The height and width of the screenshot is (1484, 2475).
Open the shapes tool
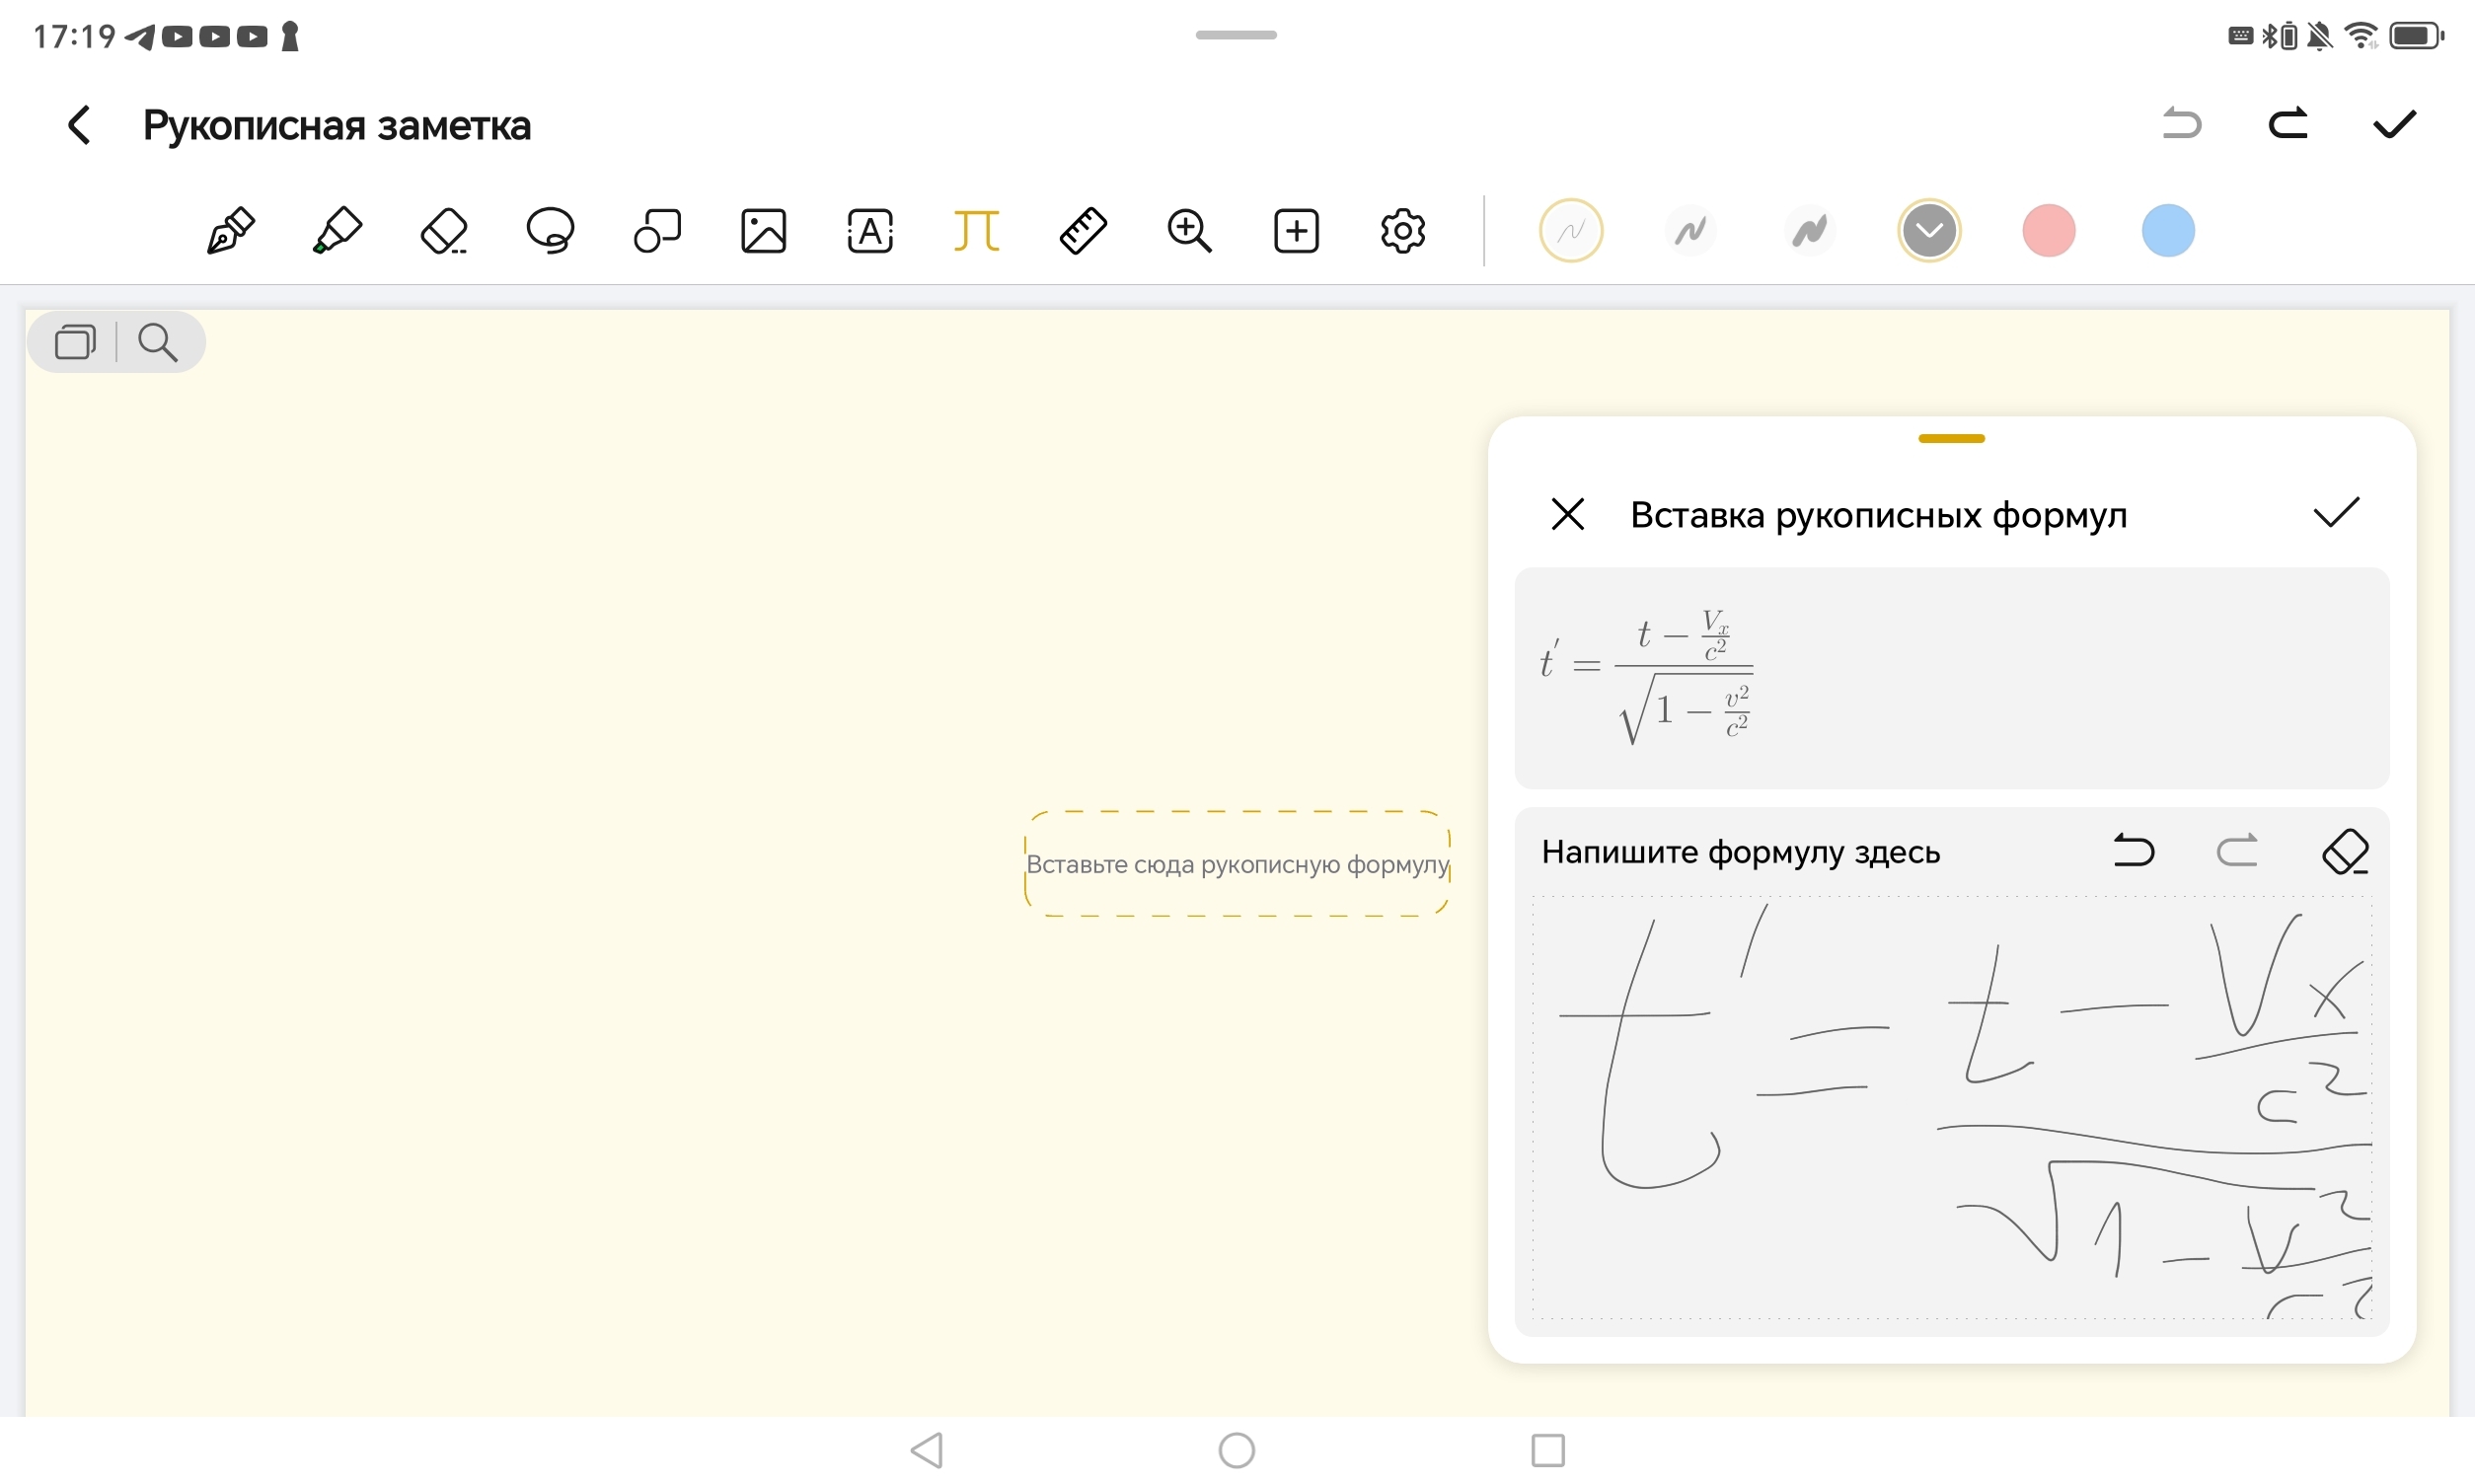(x=657, y=231)
